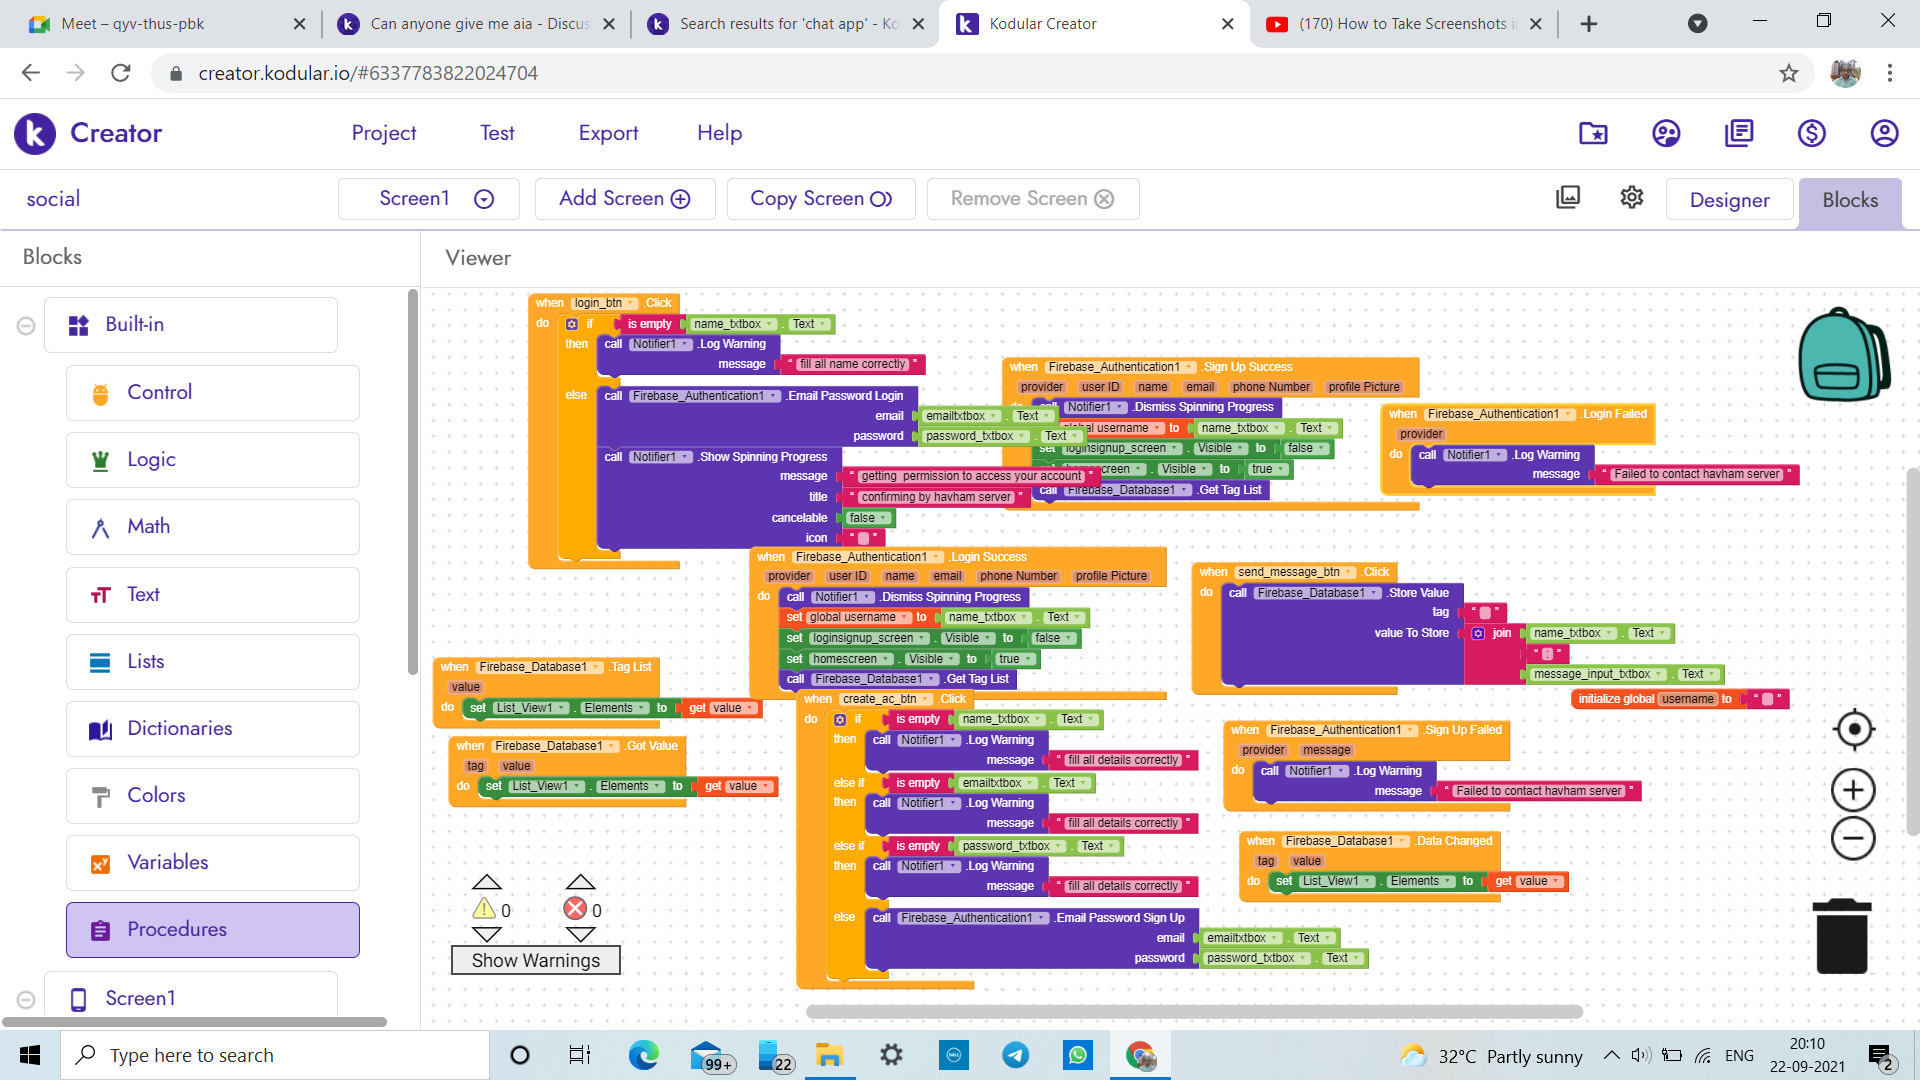Image resolution: width=1920 pixels, height=1080 pixels.
Task: Reload the browser page
Action: tap(121, 73)
